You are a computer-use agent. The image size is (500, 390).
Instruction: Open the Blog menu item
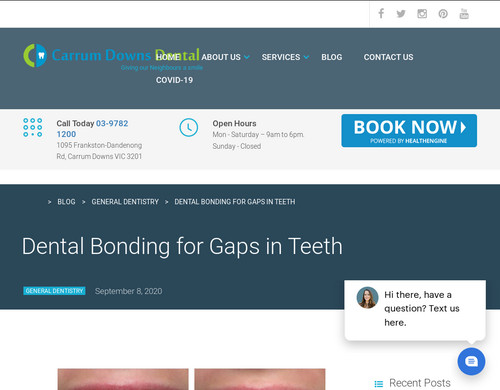[x=332, y=57]
